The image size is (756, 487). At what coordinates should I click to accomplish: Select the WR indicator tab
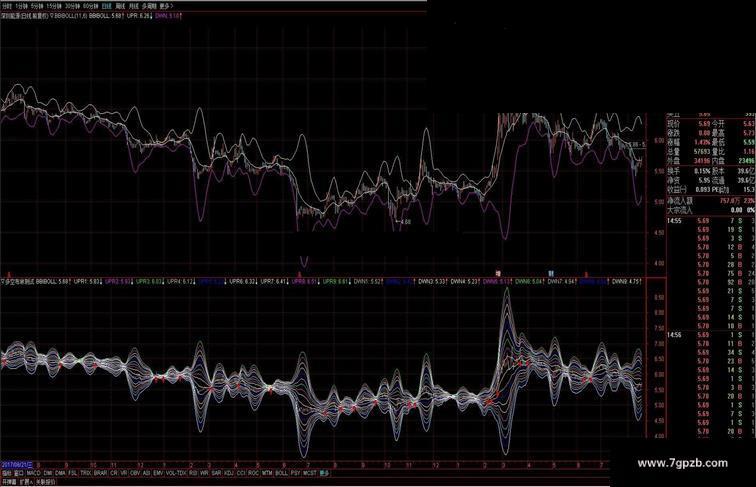[x=204, y=473]
